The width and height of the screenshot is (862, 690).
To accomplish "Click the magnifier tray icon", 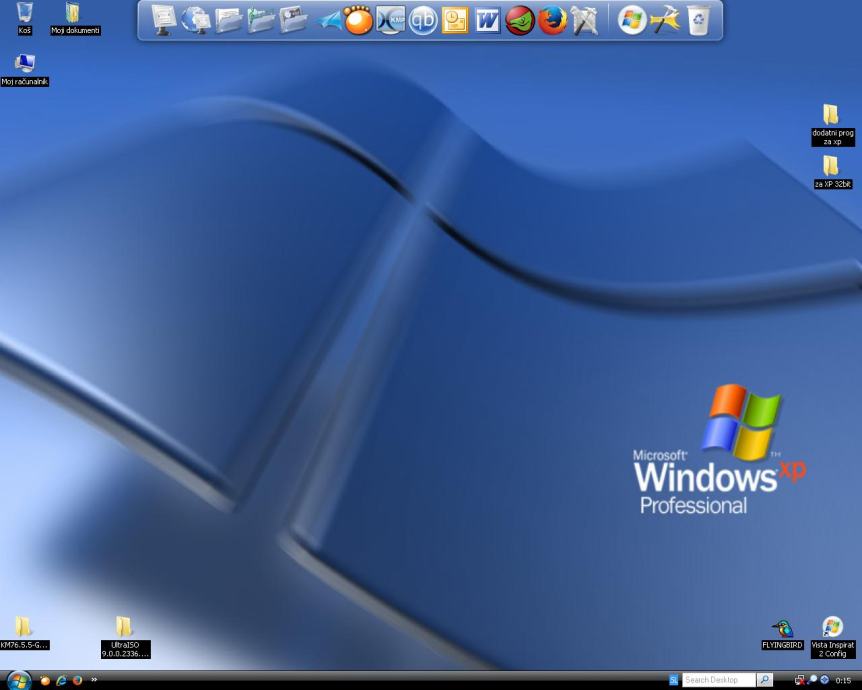I will [x=813, y=680].
